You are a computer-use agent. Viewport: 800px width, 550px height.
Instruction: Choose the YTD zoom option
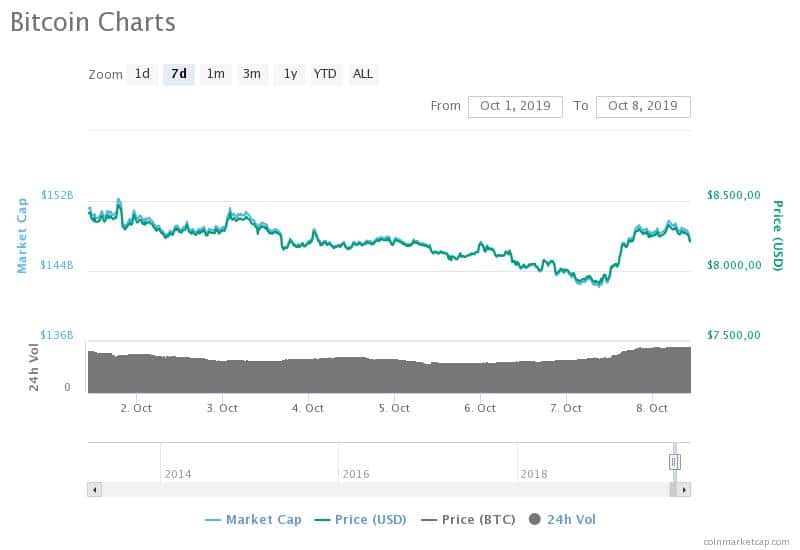click(x=325, y=74)
